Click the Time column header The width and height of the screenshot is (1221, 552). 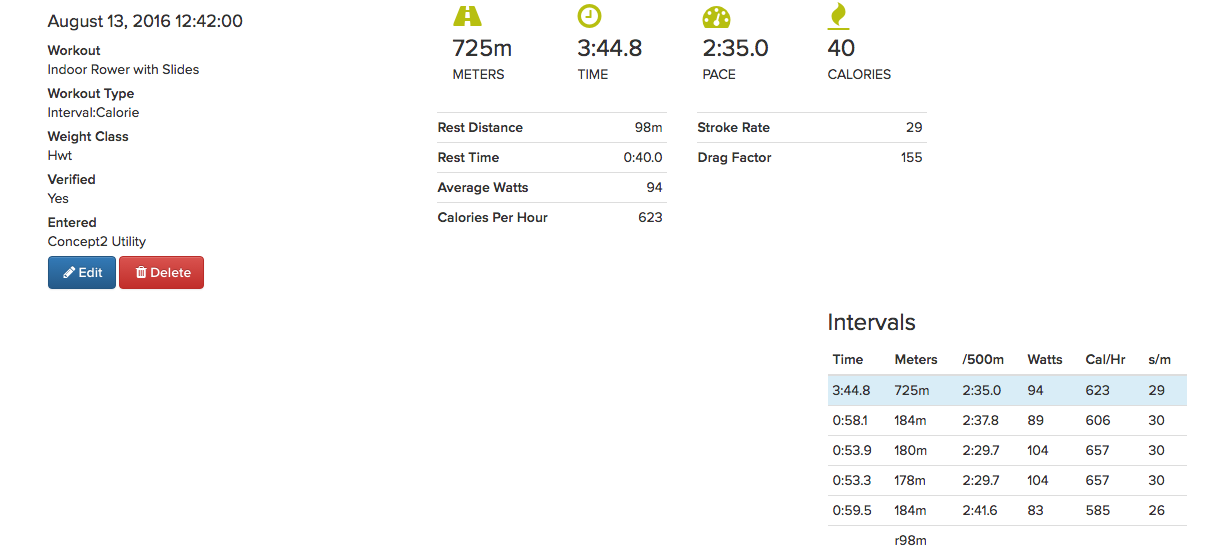coord(847,359)
